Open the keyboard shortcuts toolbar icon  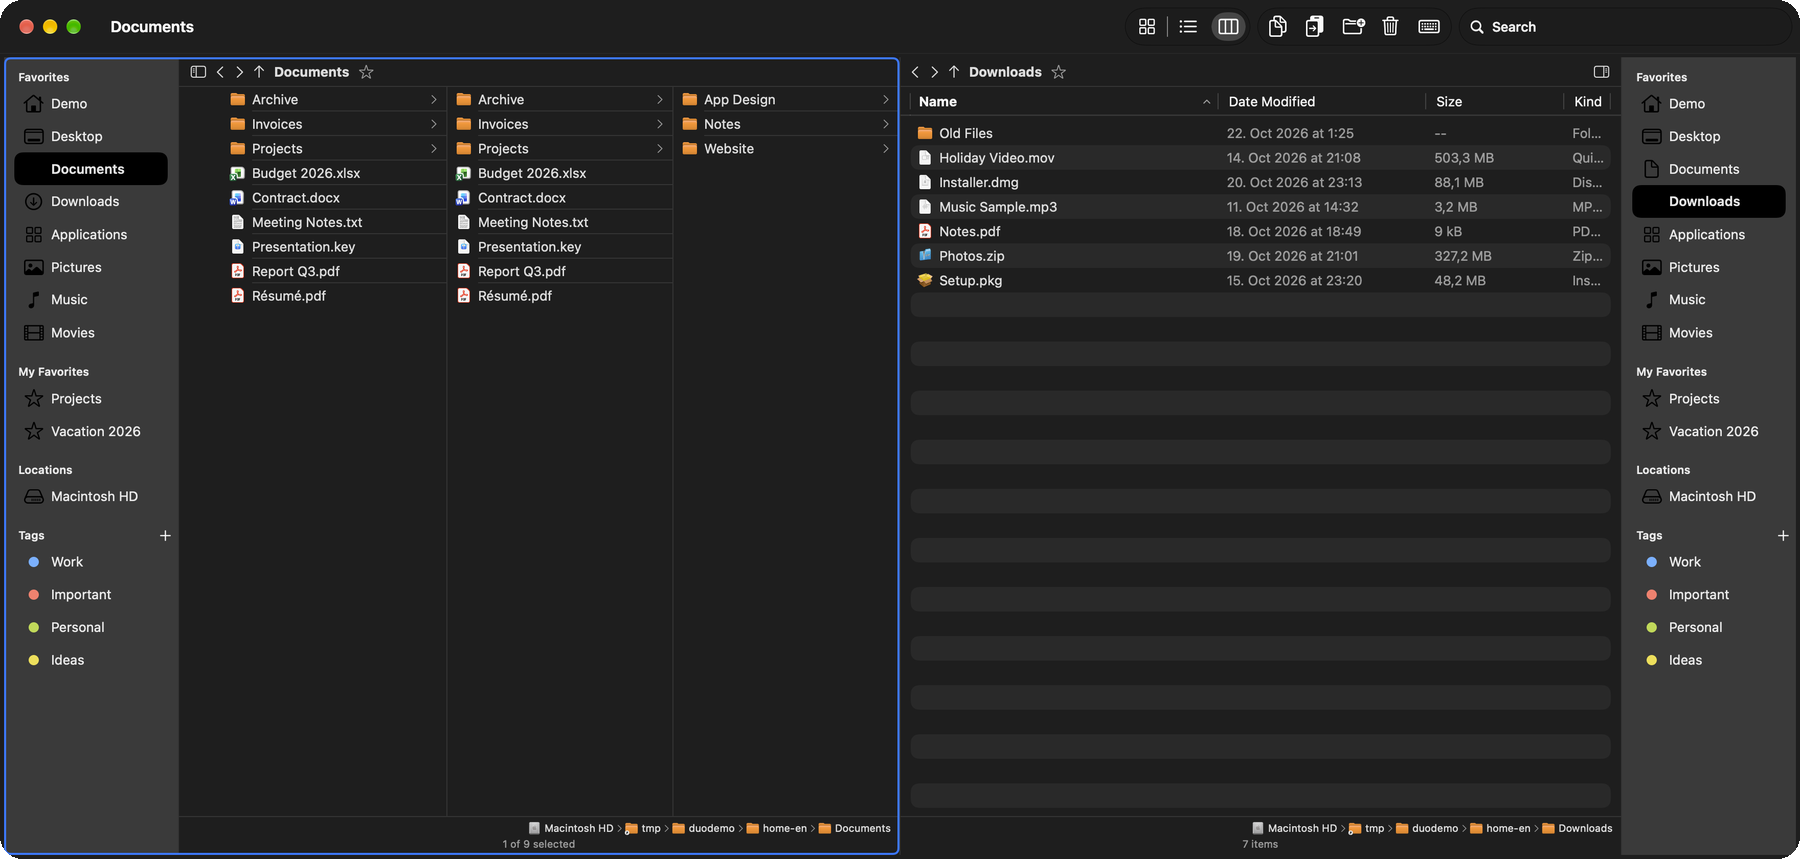tap(1429, 27)
